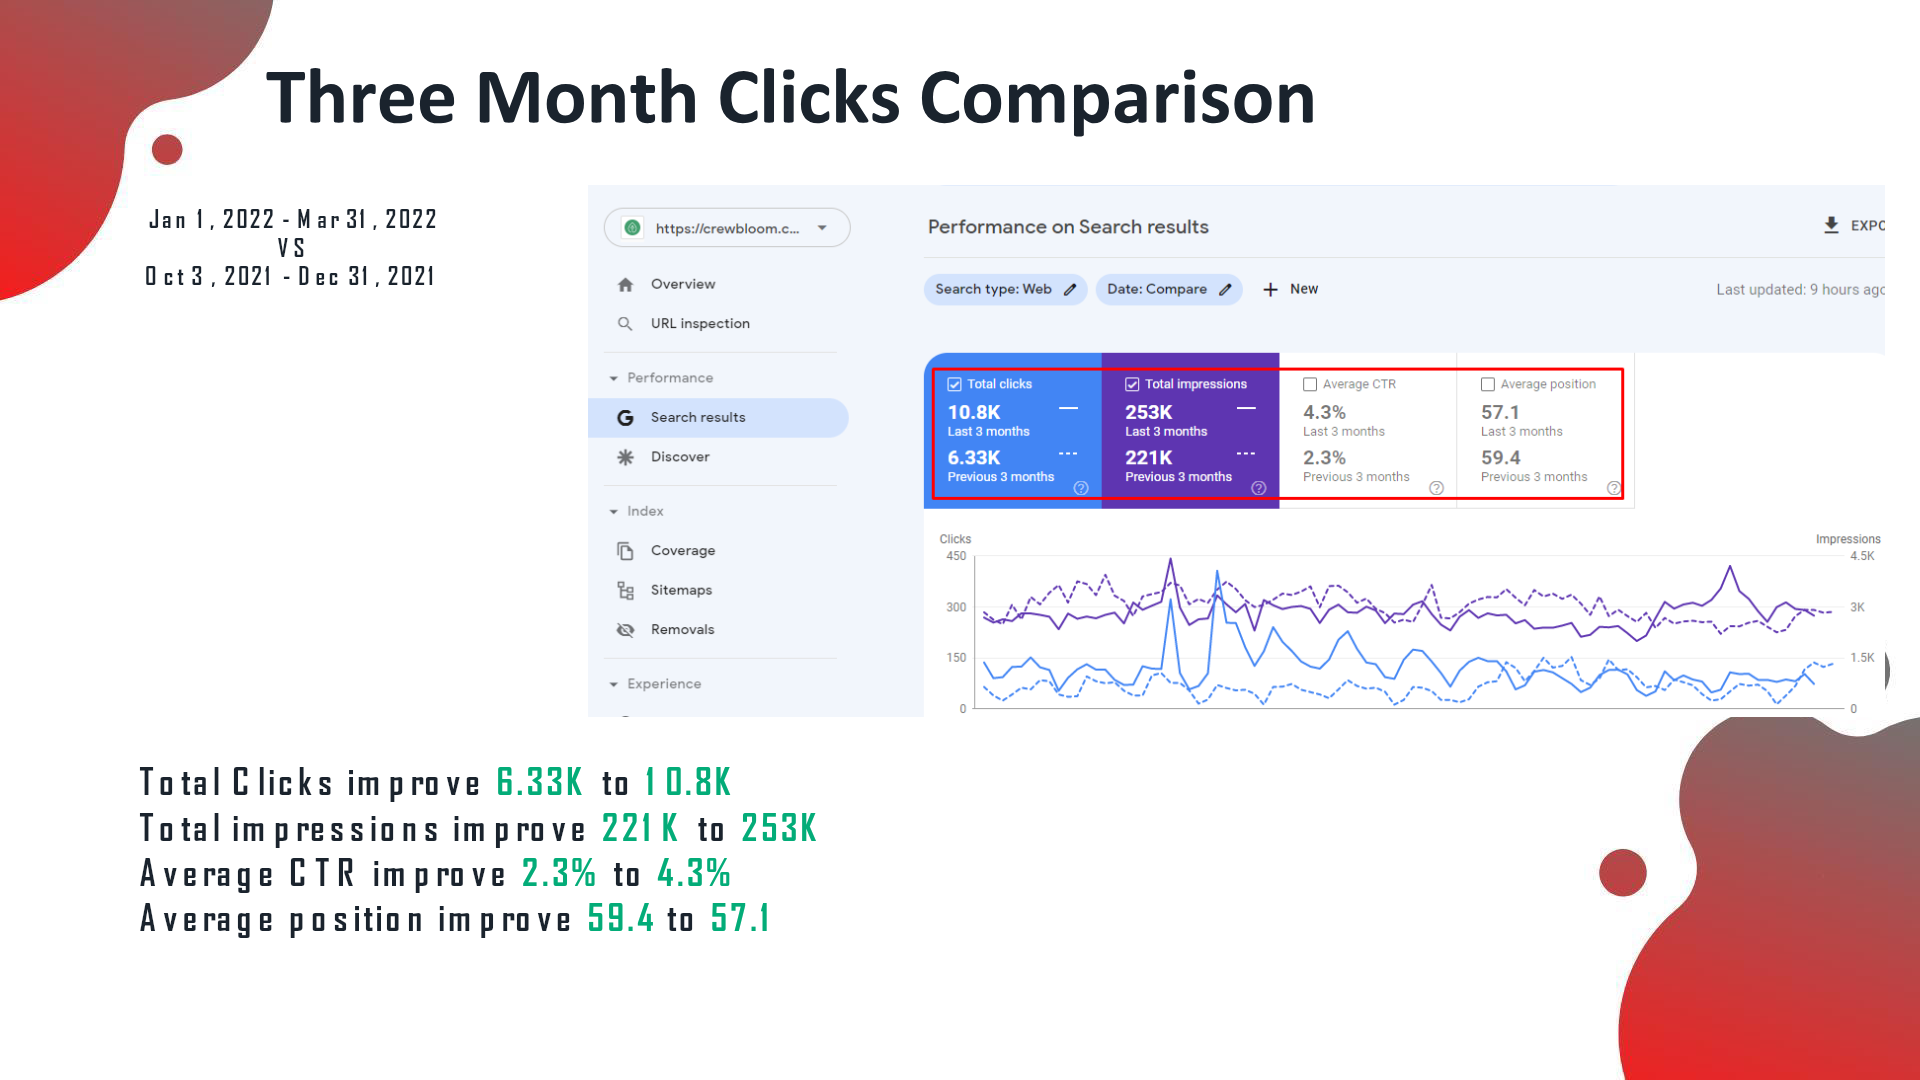Open the Discover report
The width and height of the screenshot is (1920, 1080).
coord(680,457)
